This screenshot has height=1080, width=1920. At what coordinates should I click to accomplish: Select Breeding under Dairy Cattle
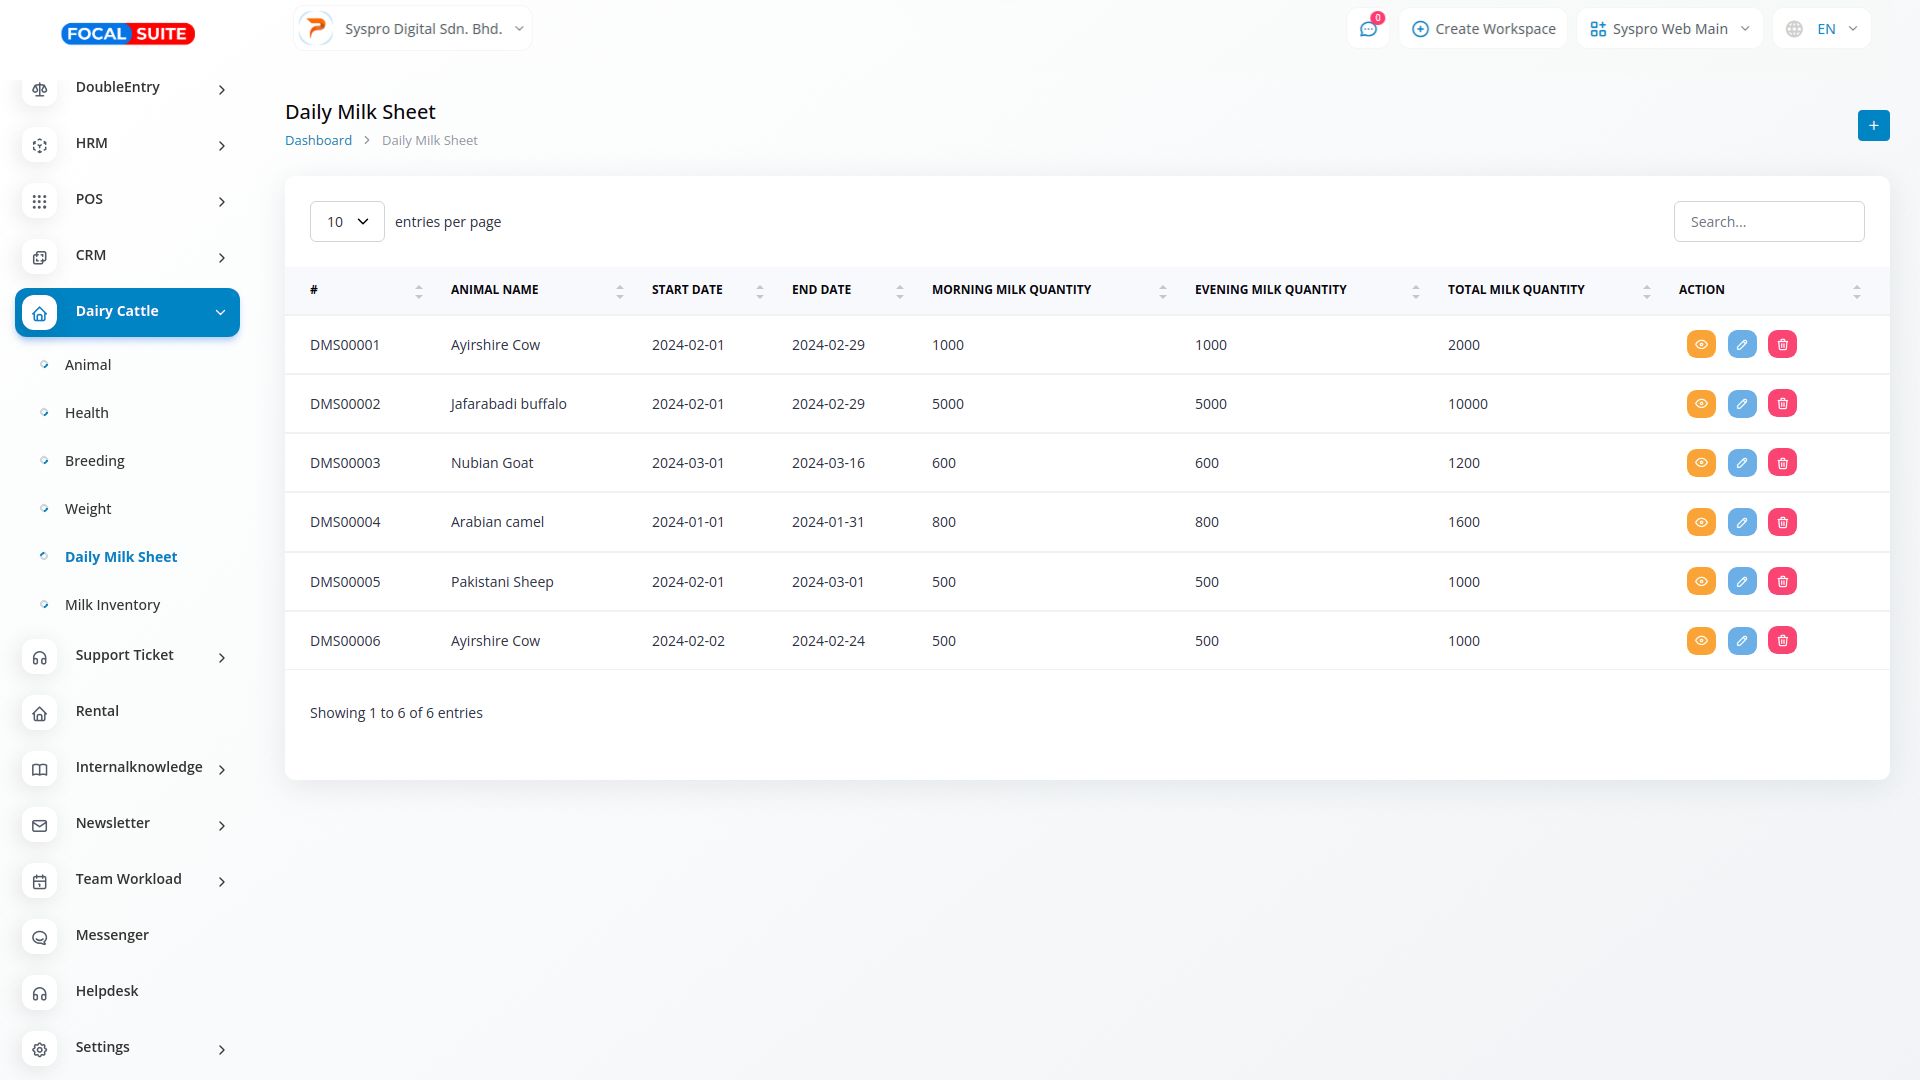click(x=94, y=461)
